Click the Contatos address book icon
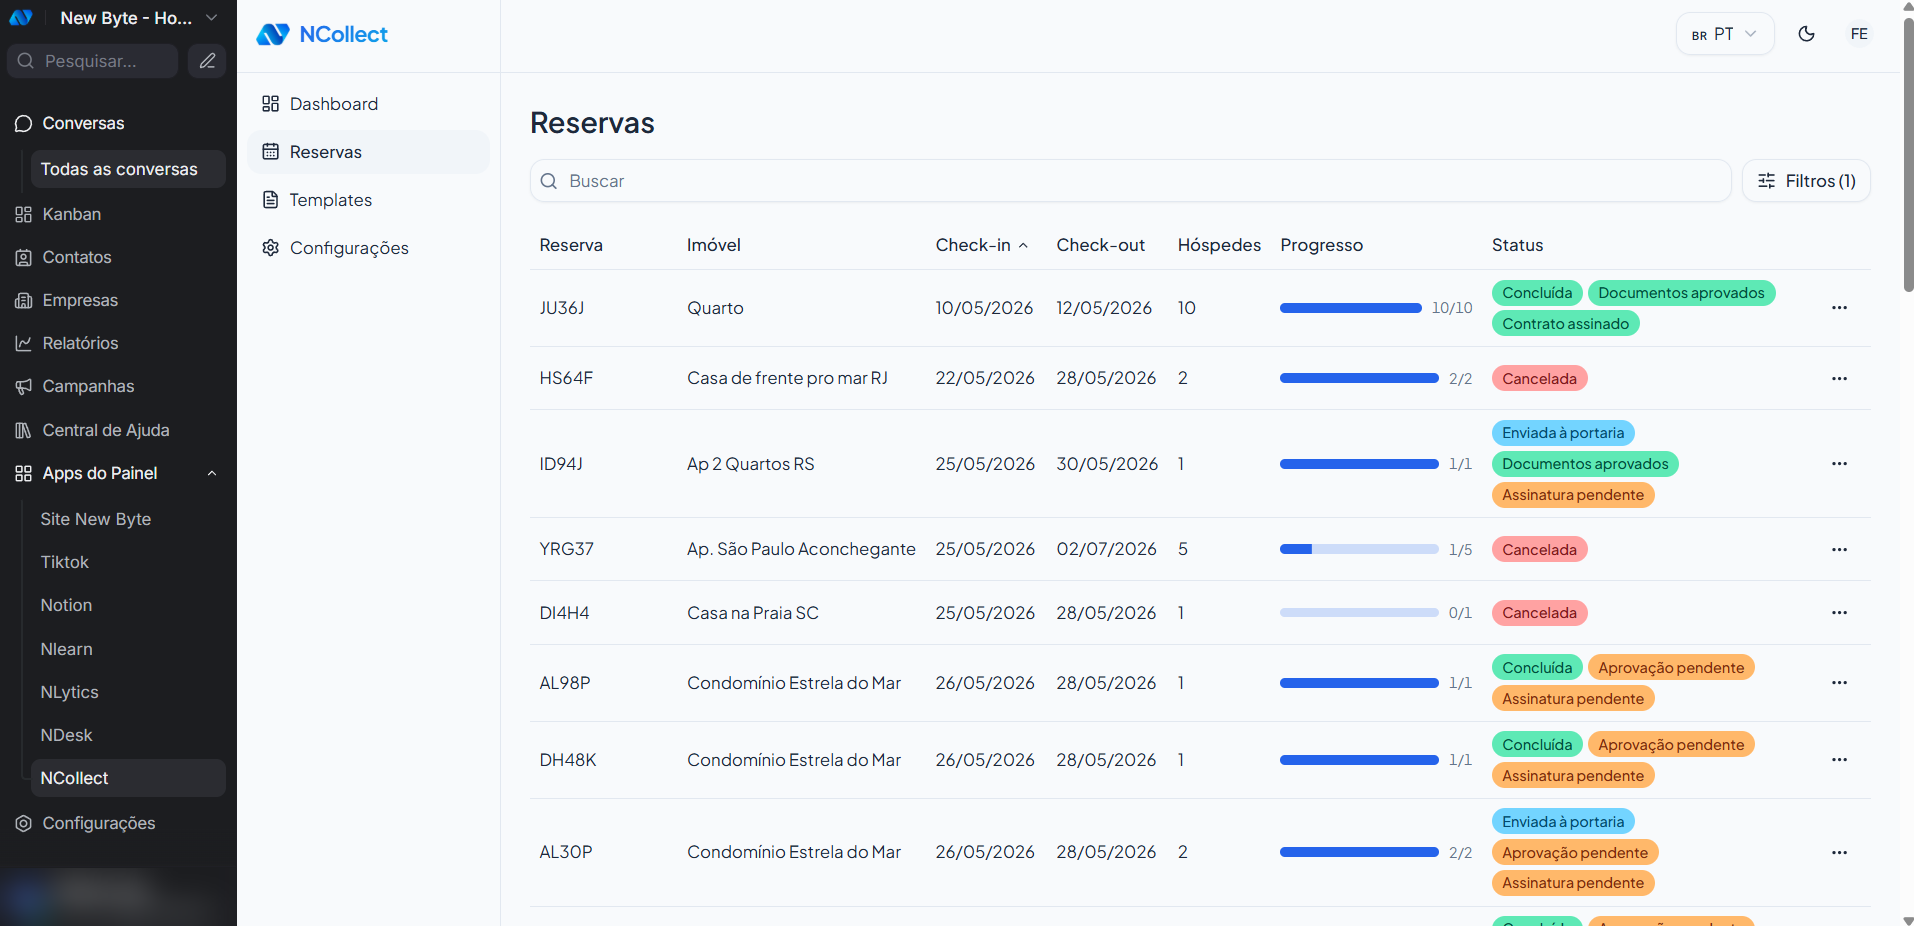The width and height of the screenshot is (1914, 926). 24,258
